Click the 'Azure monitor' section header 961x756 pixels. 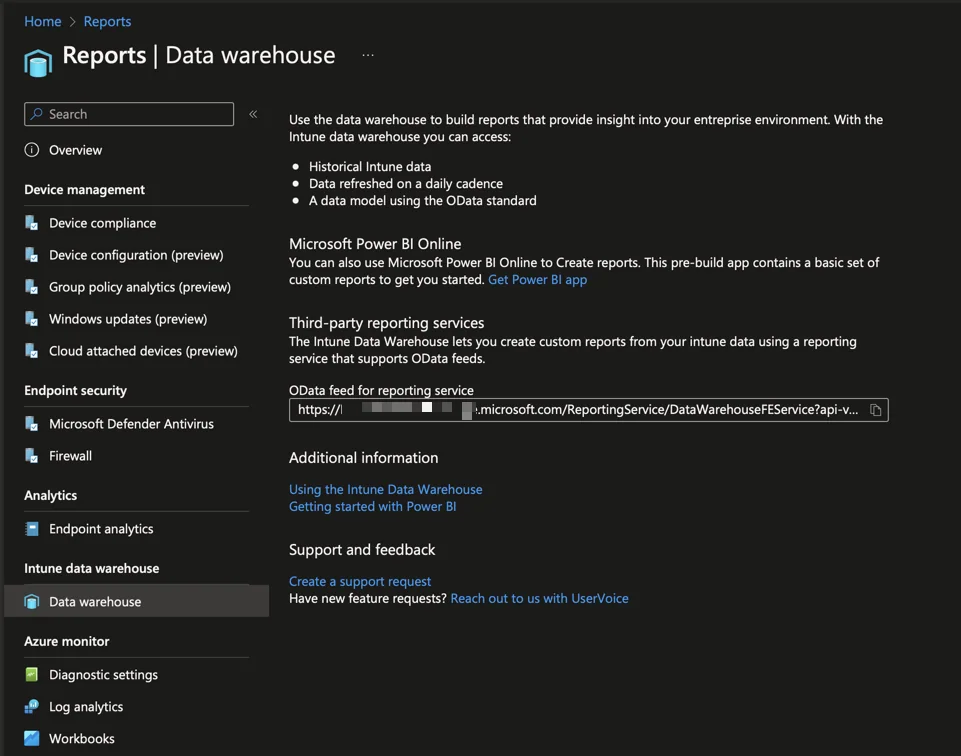click(67, 641)
